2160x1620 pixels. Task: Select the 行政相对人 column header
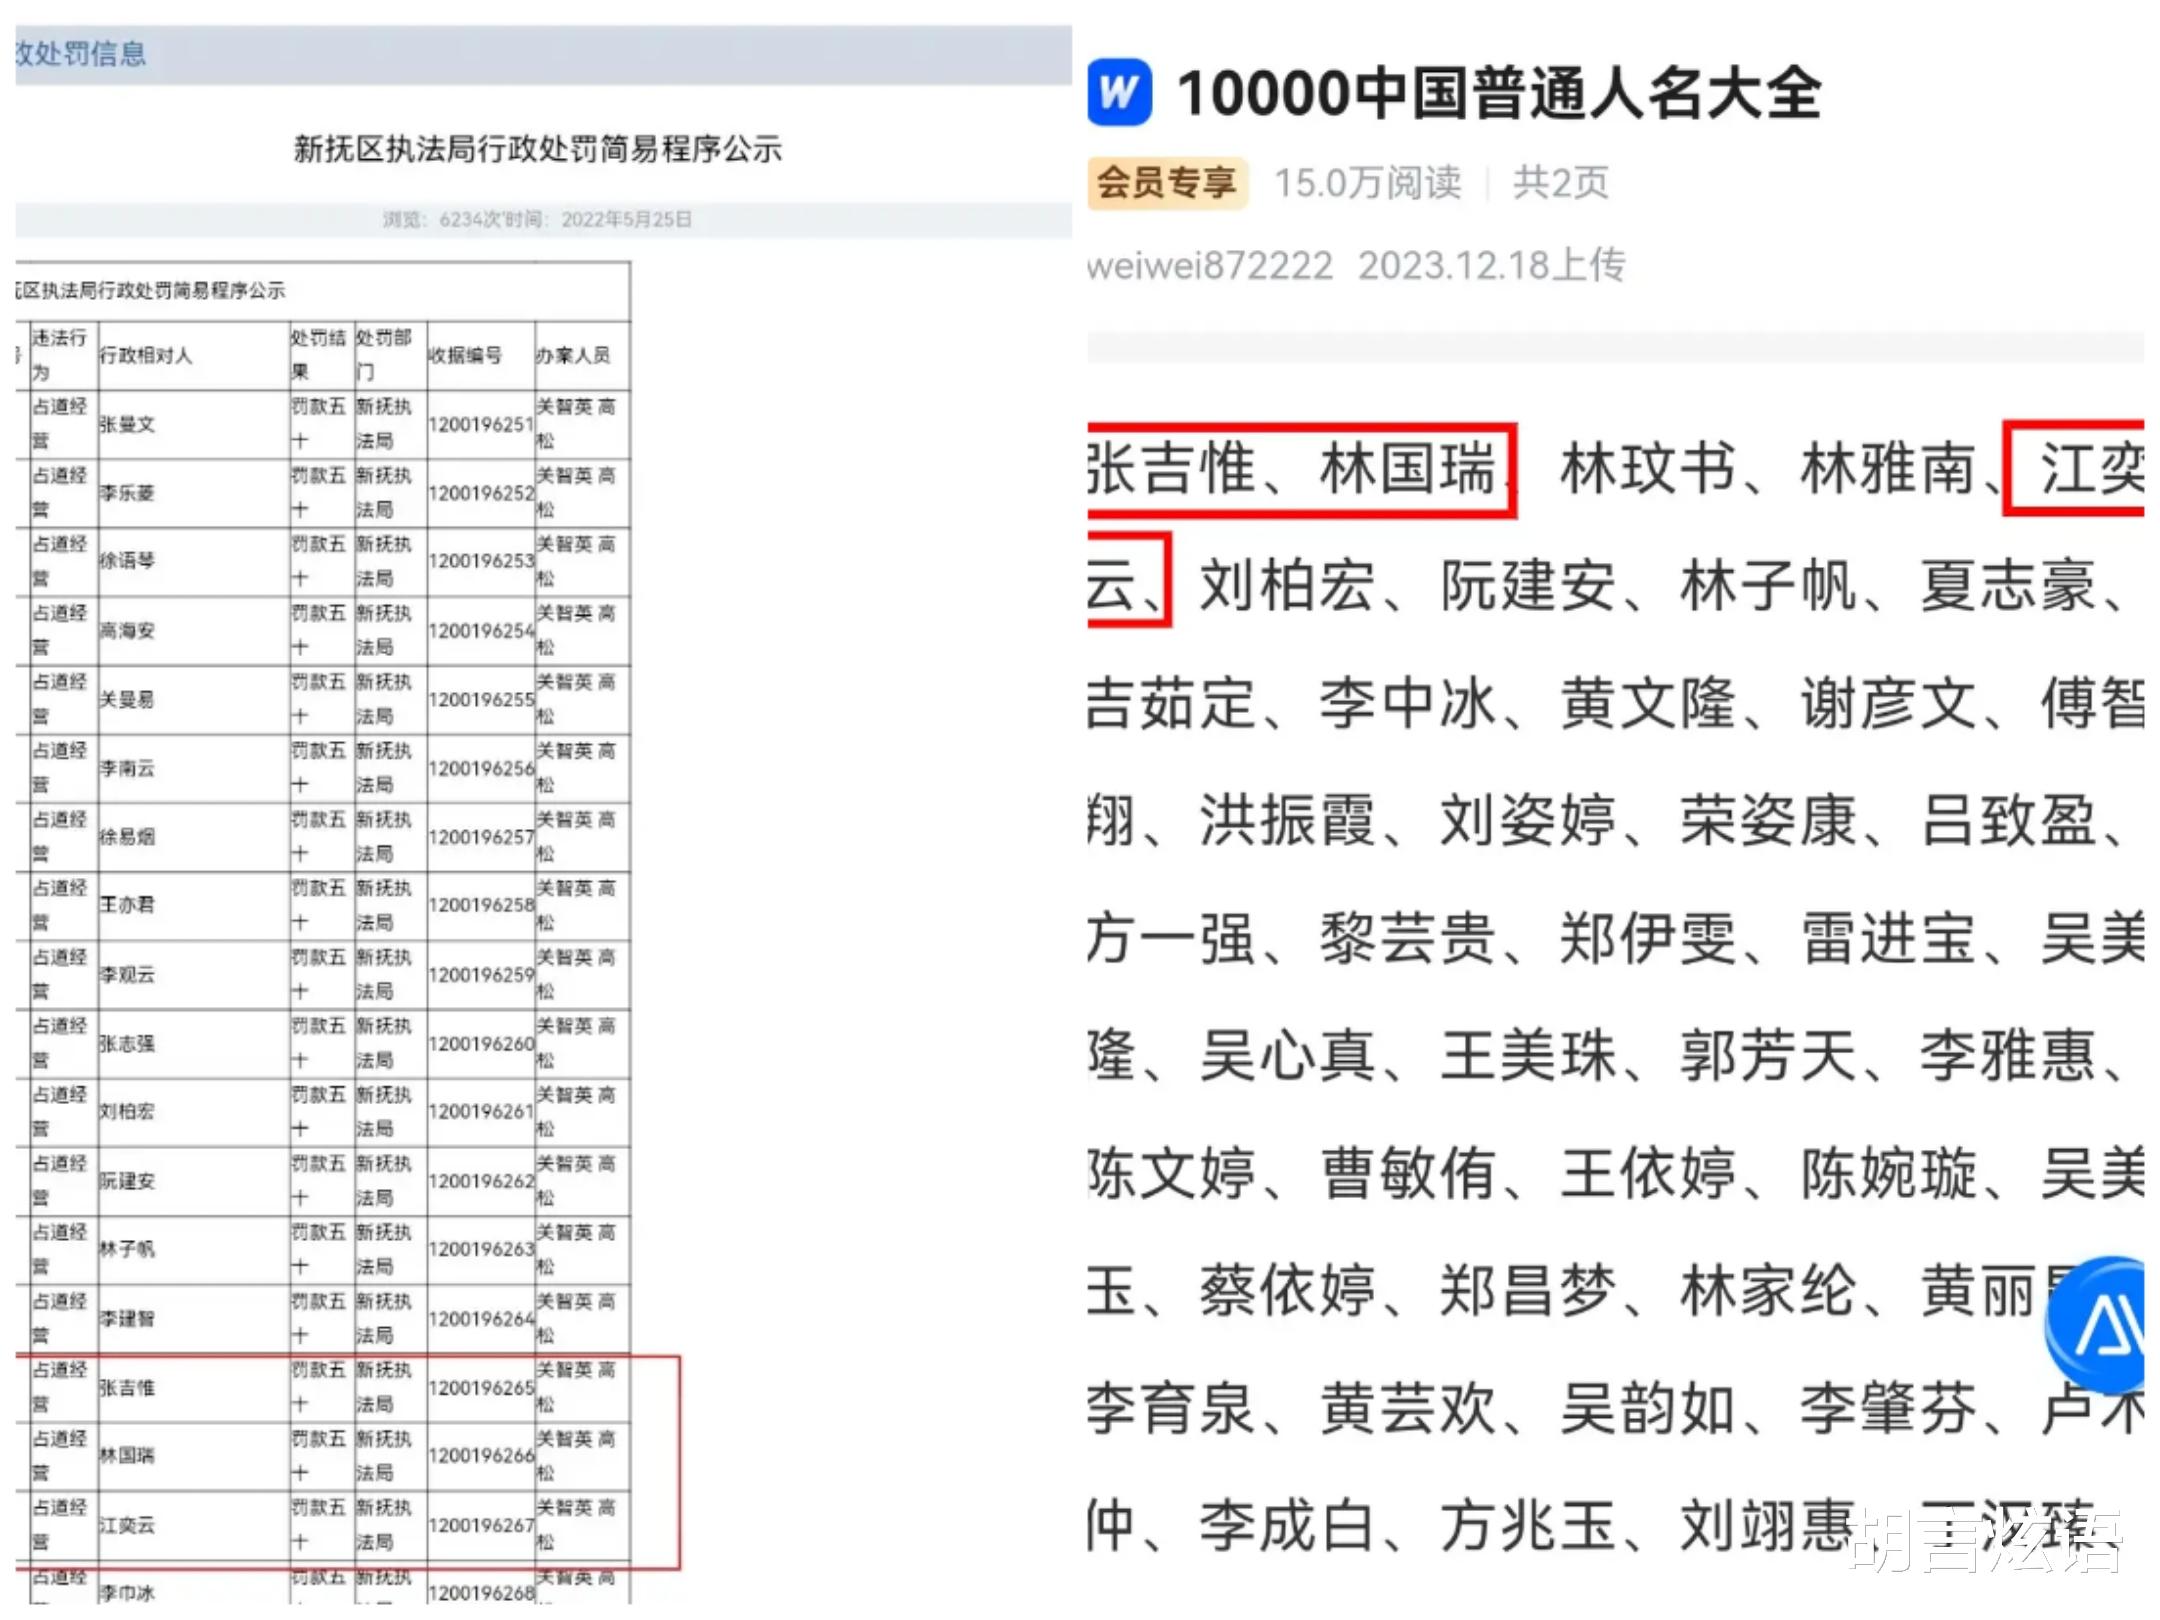146,355
